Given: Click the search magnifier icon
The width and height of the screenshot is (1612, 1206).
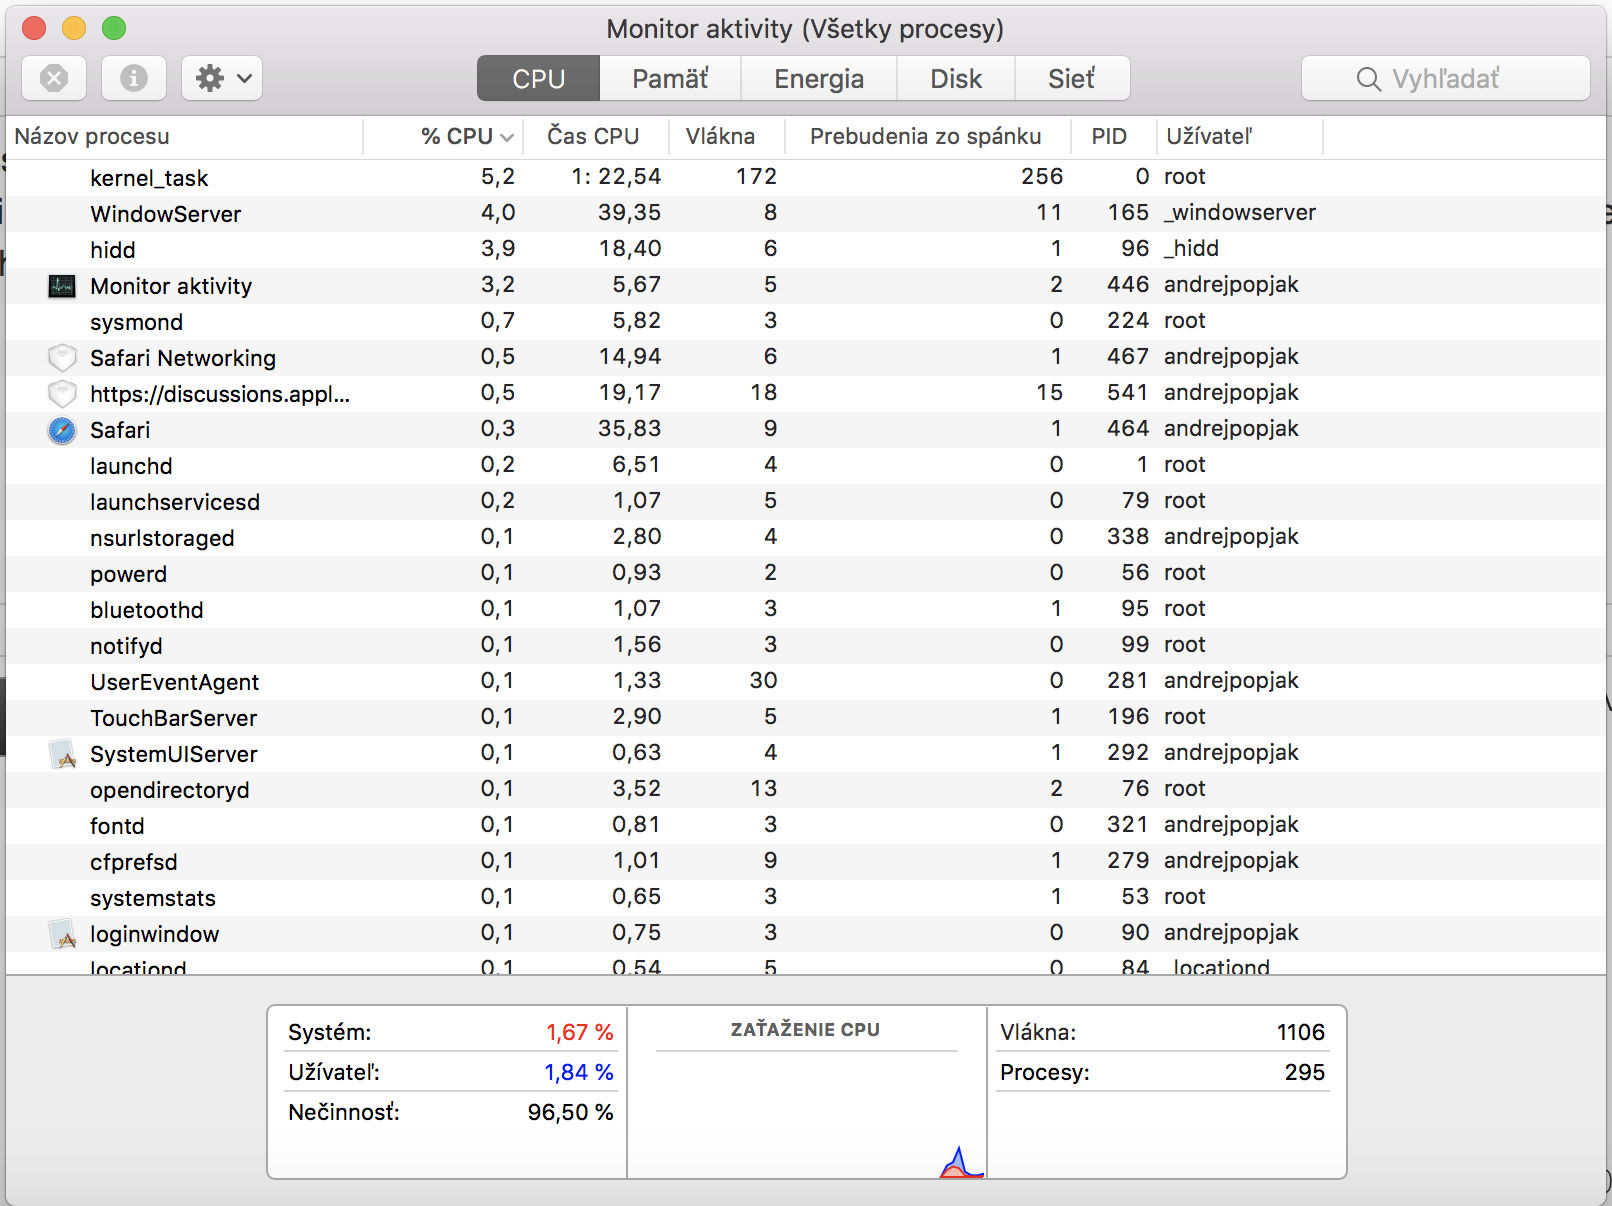Looking at the screenshot, I should tap(1368, 79).
